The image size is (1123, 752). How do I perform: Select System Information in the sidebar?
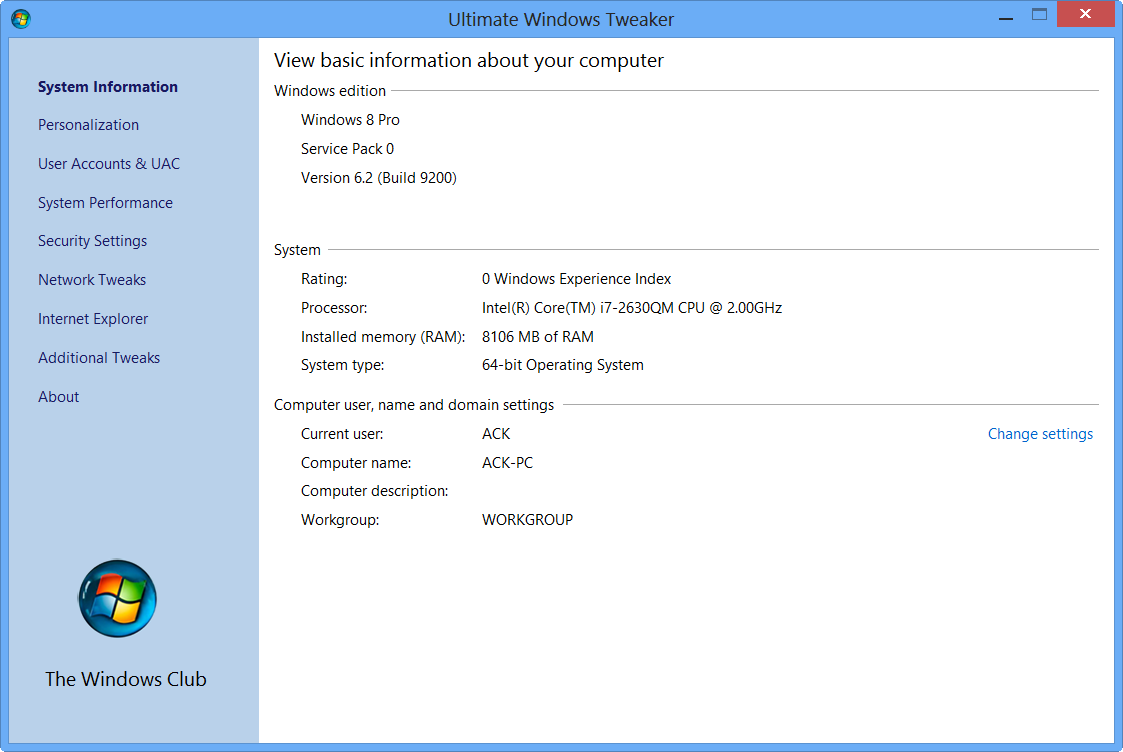[107, 87]
